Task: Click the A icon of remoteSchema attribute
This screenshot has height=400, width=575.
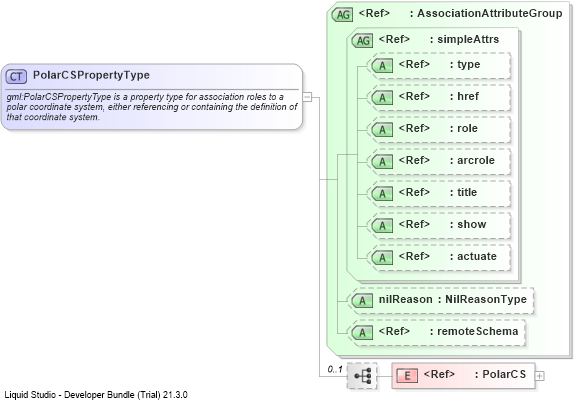Action: click(362, 333)
